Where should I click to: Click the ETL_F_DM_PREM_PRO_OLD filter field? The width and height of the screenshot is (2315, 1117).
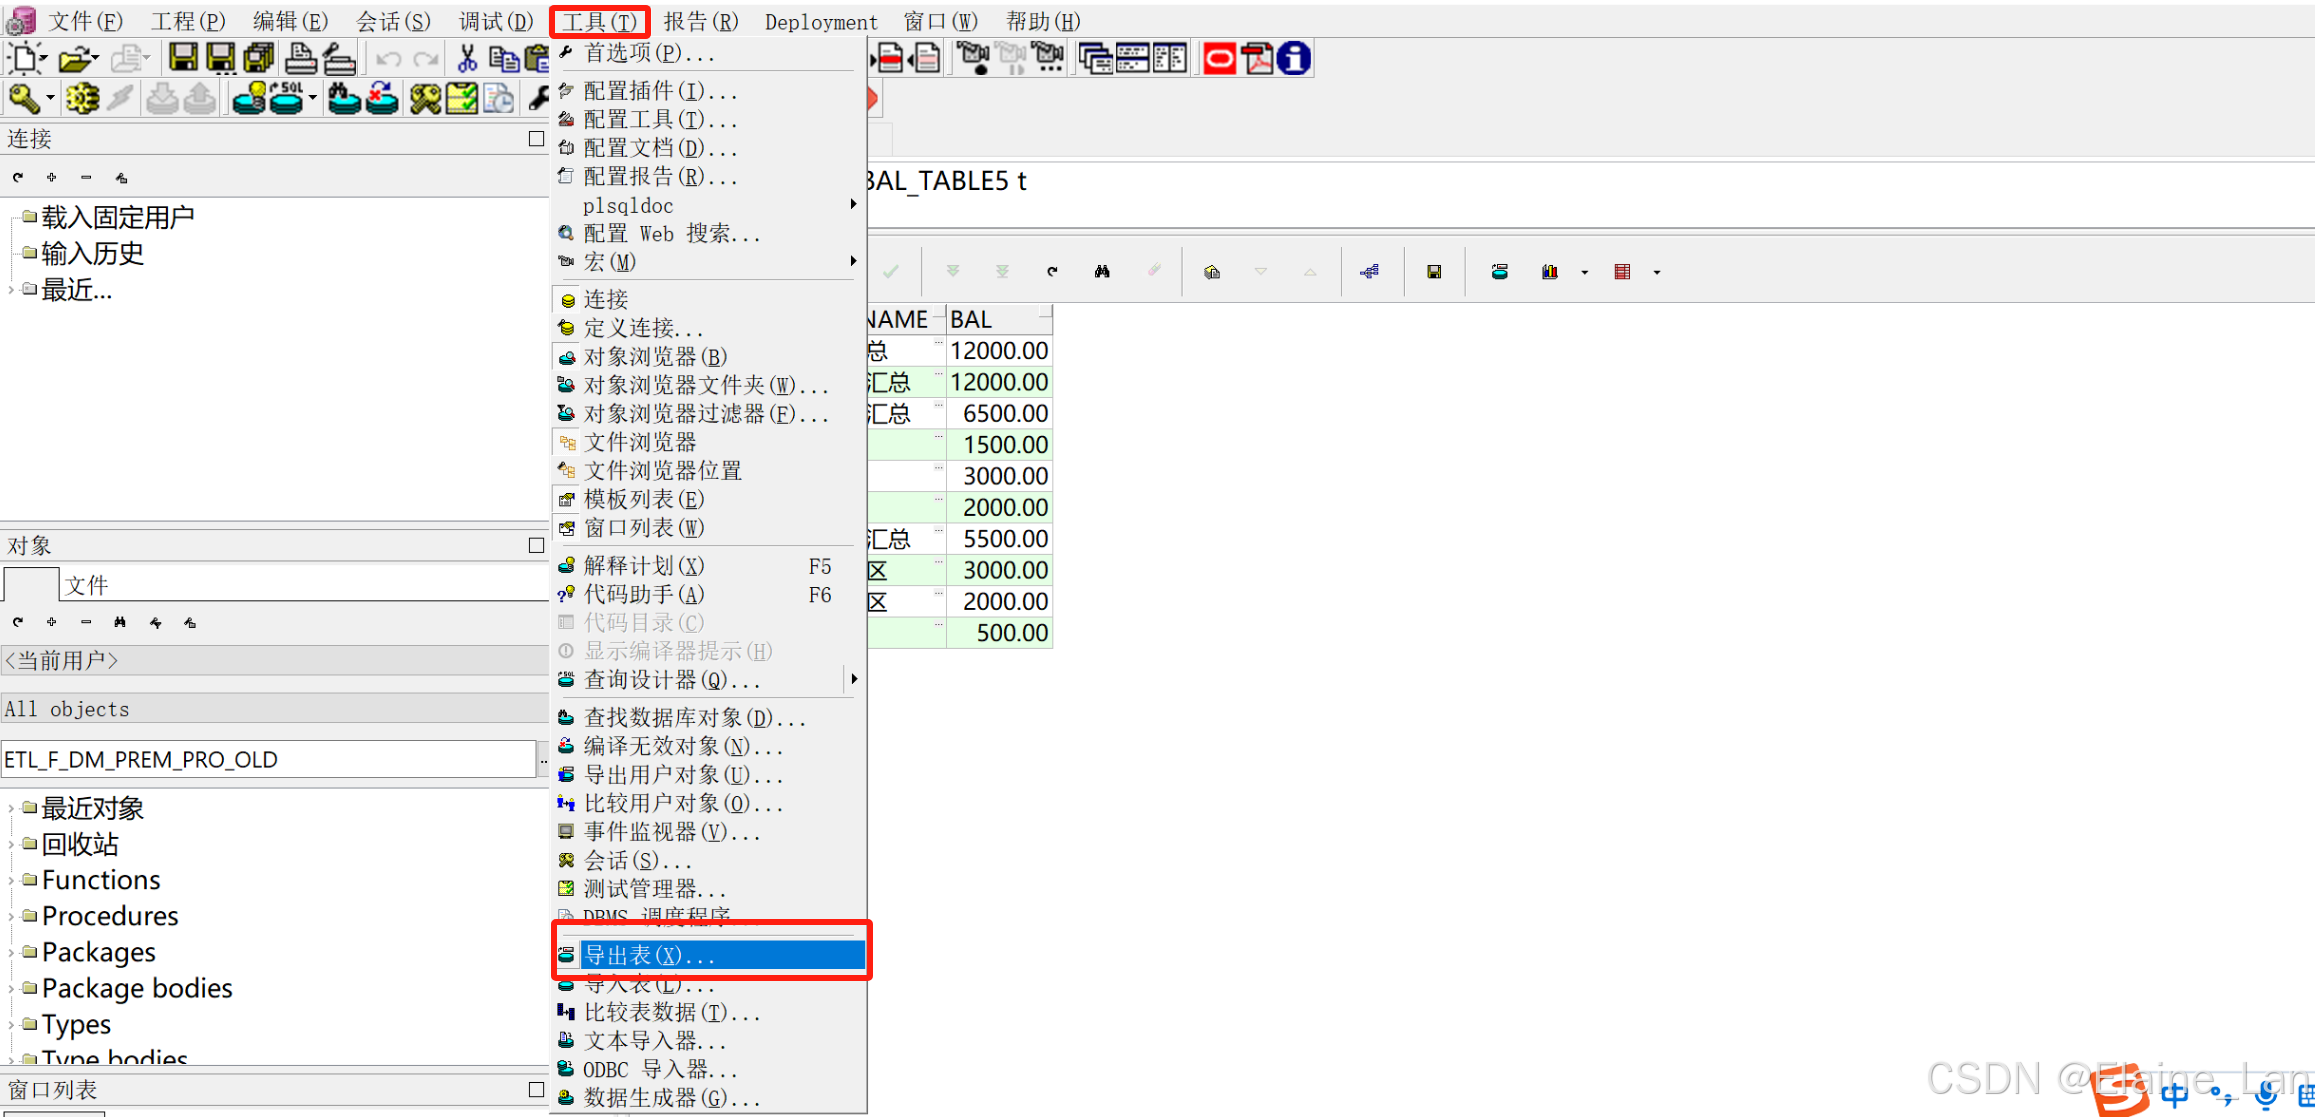pyautogui.click(x=268, y=759)
